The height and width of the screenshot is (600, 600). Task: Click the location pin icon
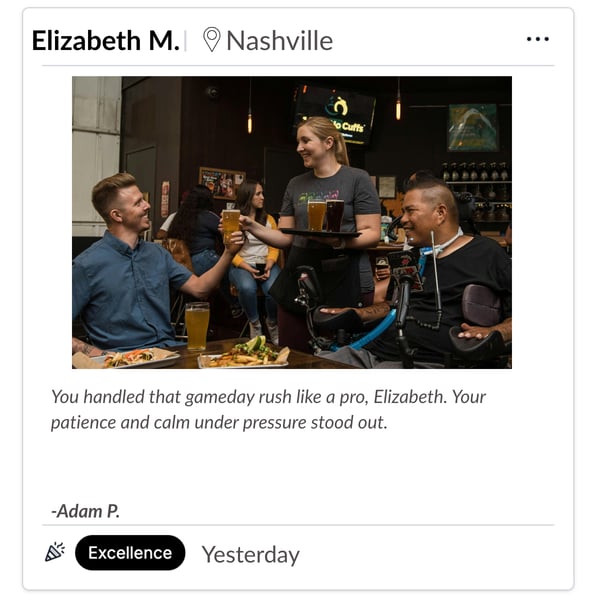coord(212,39)
